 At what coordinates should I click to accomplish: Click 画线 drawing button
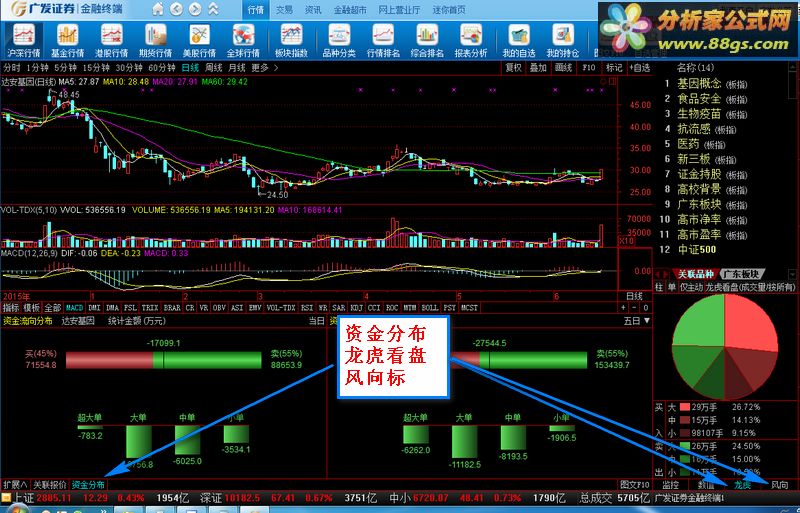563,67
